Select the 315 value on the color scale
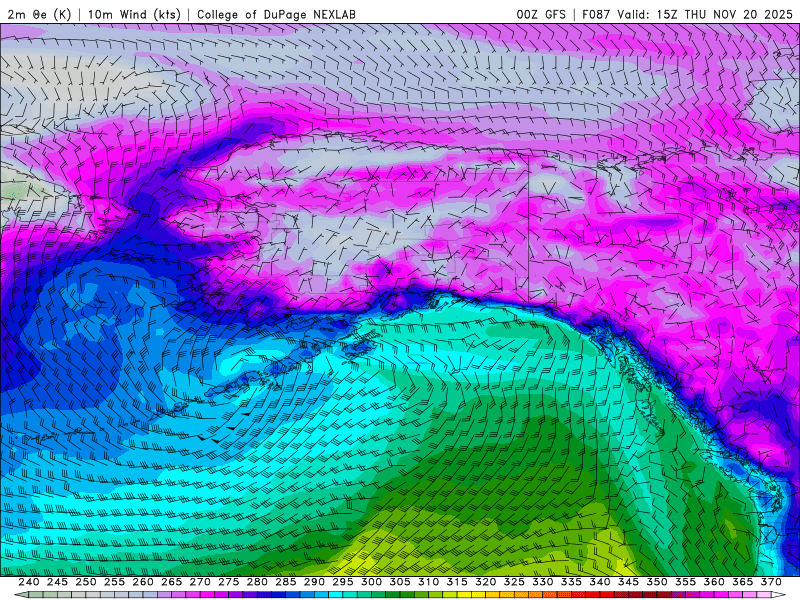This screenshot has width=800, height=600. pyautogui.click(x=457, y=582)
